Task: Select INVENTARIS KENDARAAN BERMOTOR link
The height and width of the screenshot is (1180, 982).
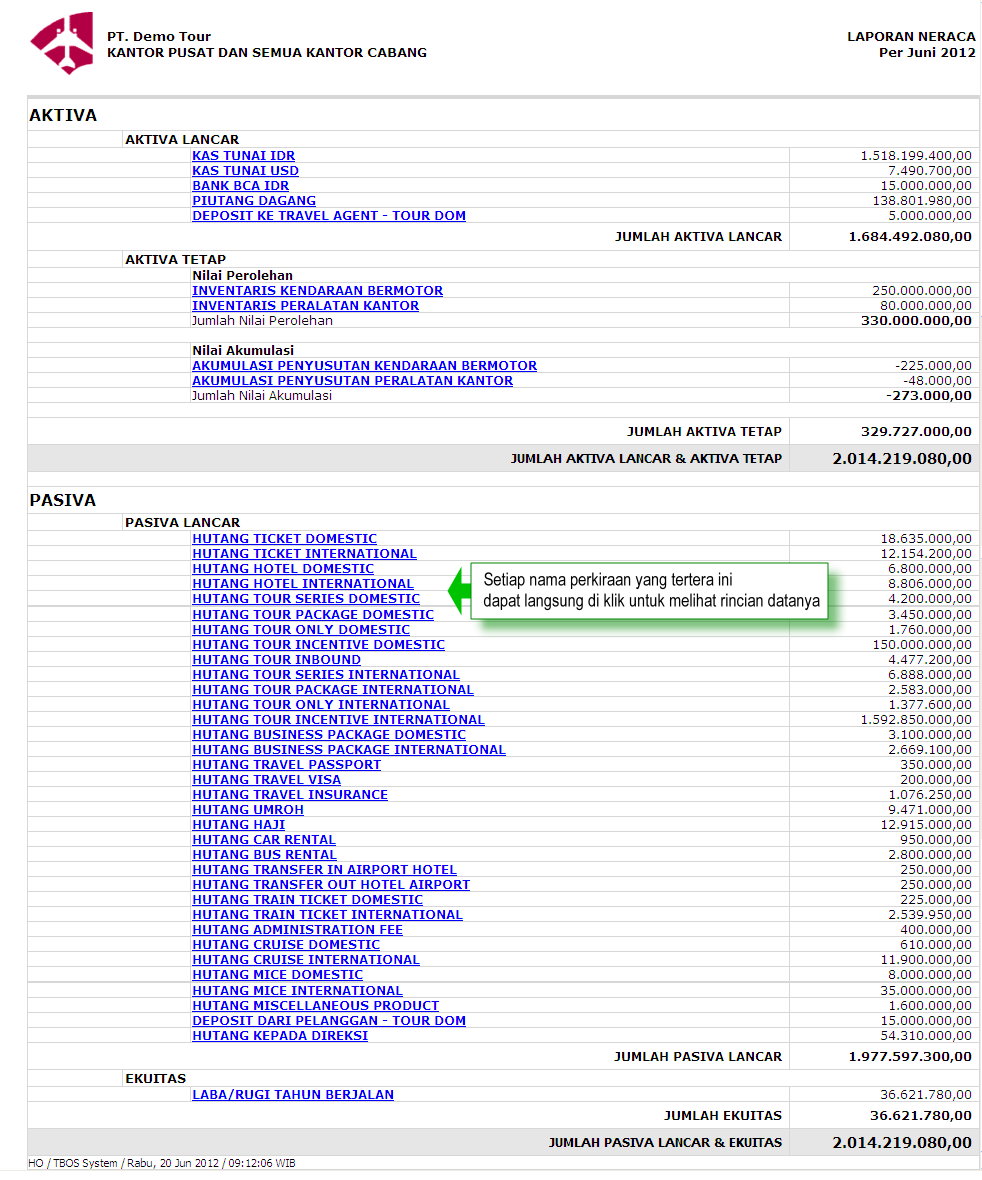Action: pos(317,291)
